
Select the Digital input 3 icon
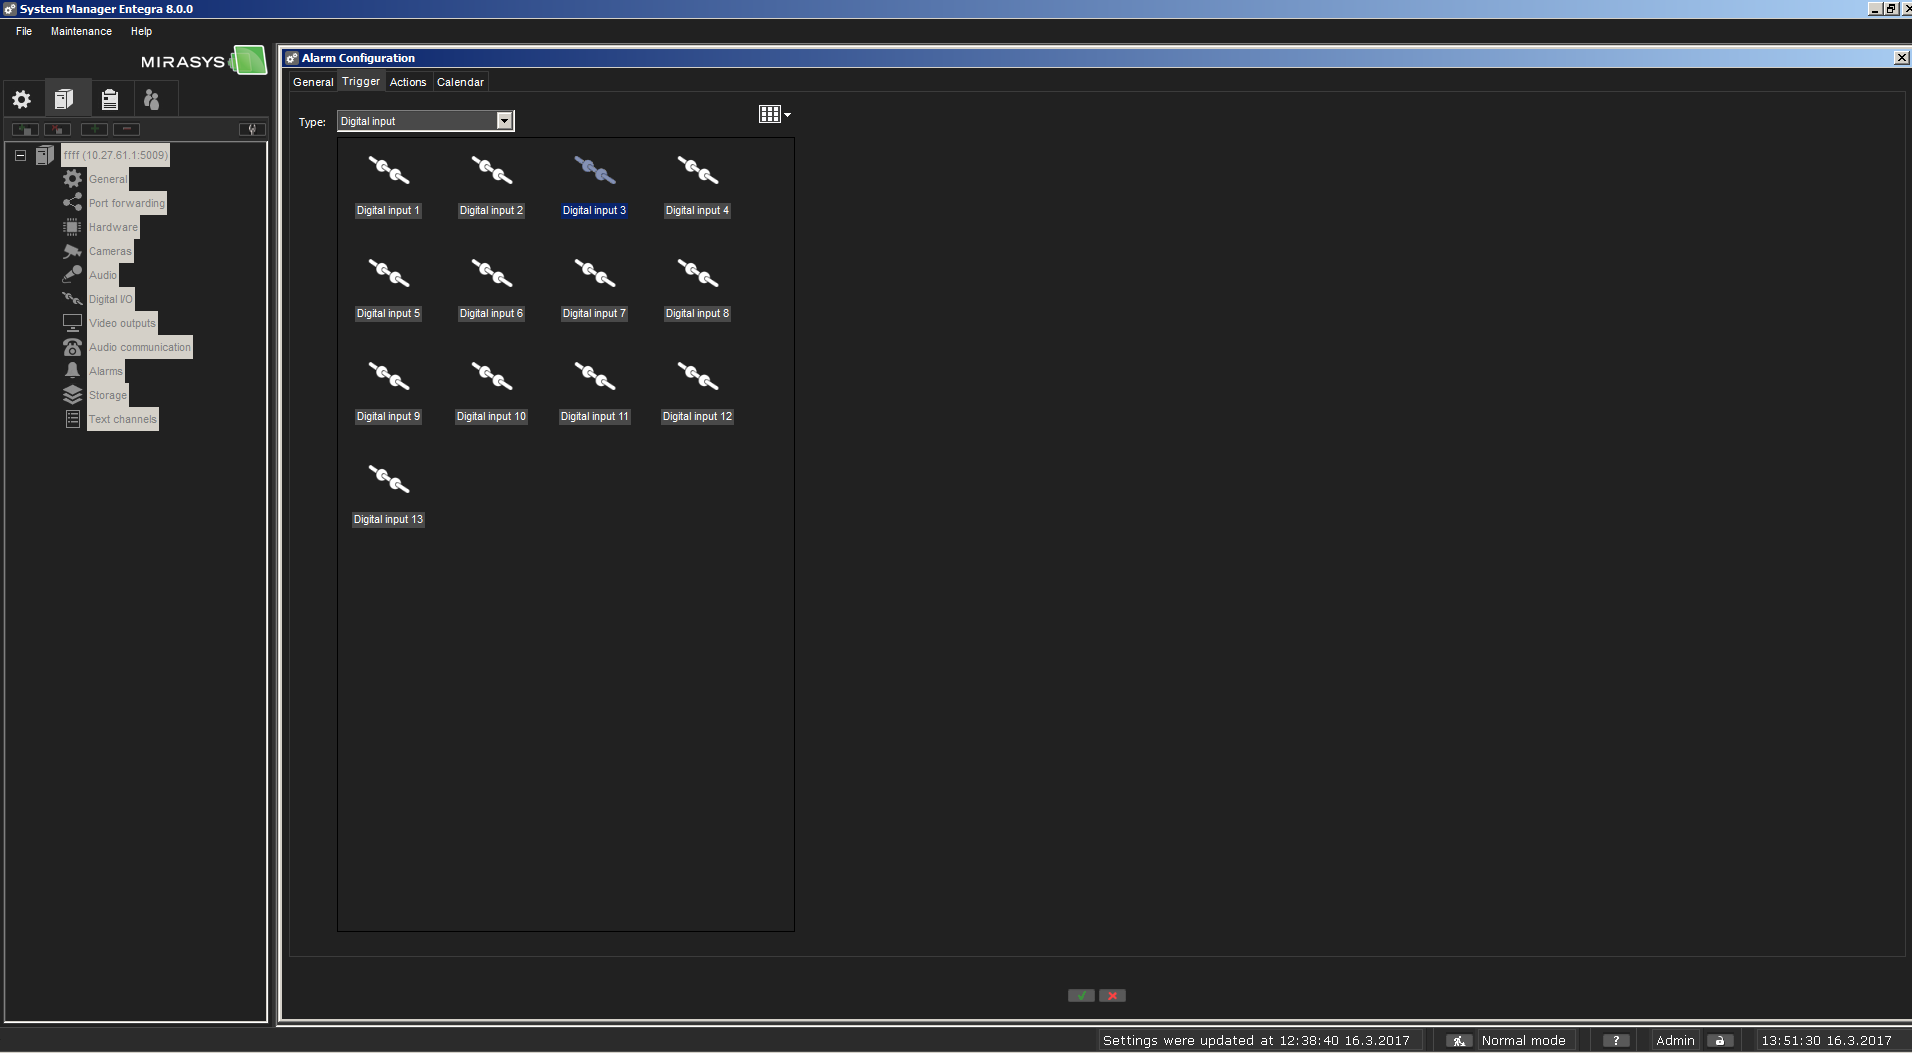pos(594,171)
